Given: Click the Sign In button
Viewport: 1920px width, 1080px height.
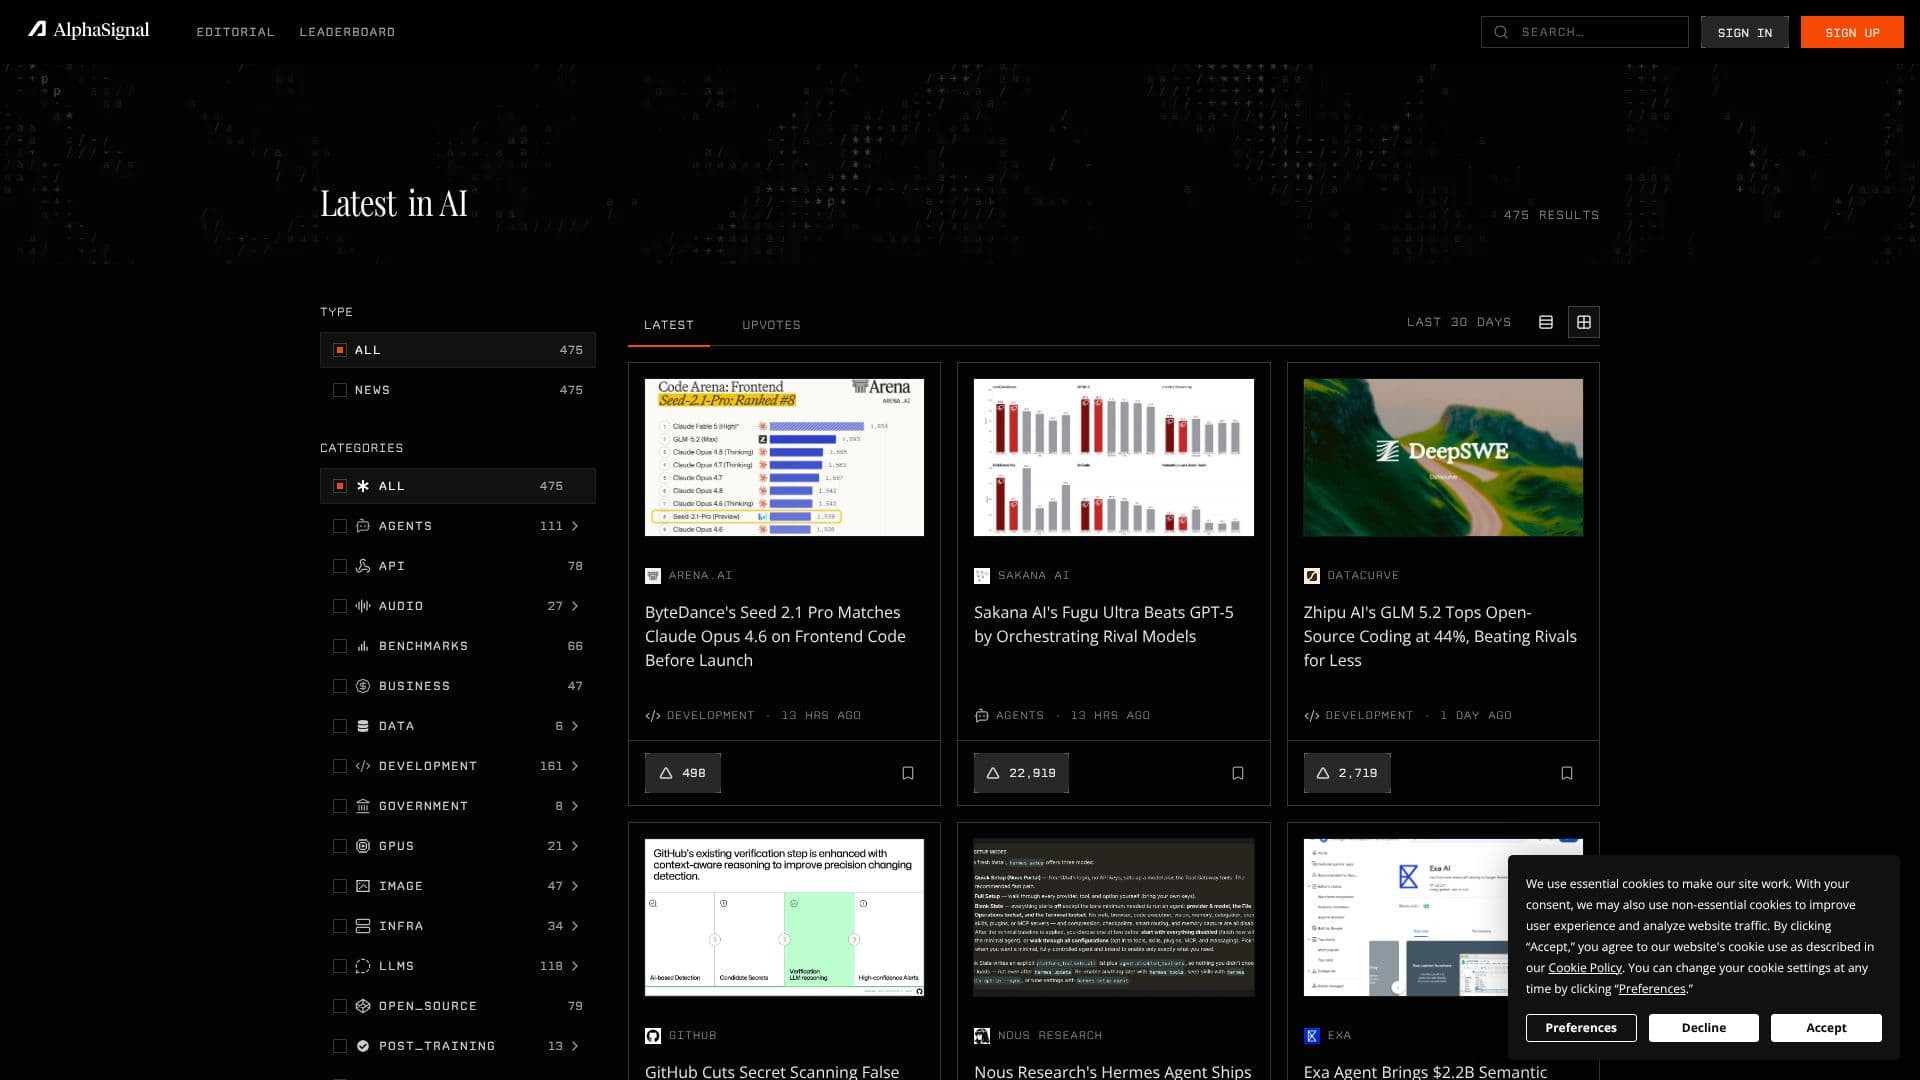Looking at the screenshot, I should click(1744, 32).
